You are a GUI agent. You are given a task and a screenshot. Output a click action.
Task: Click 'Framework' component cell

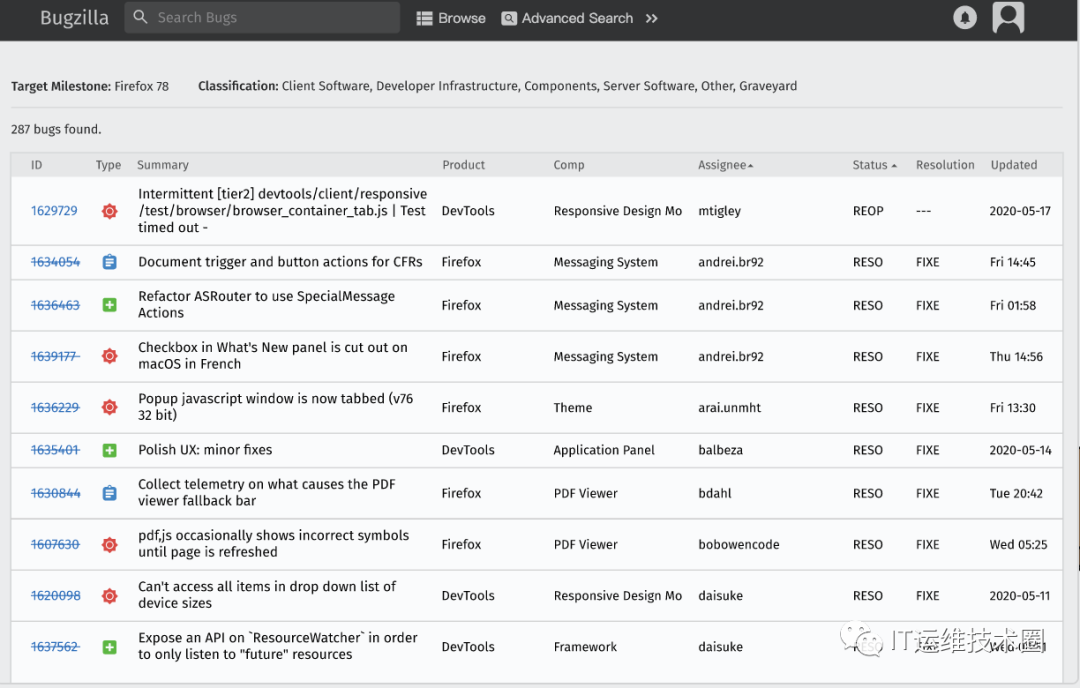[585, 647]
